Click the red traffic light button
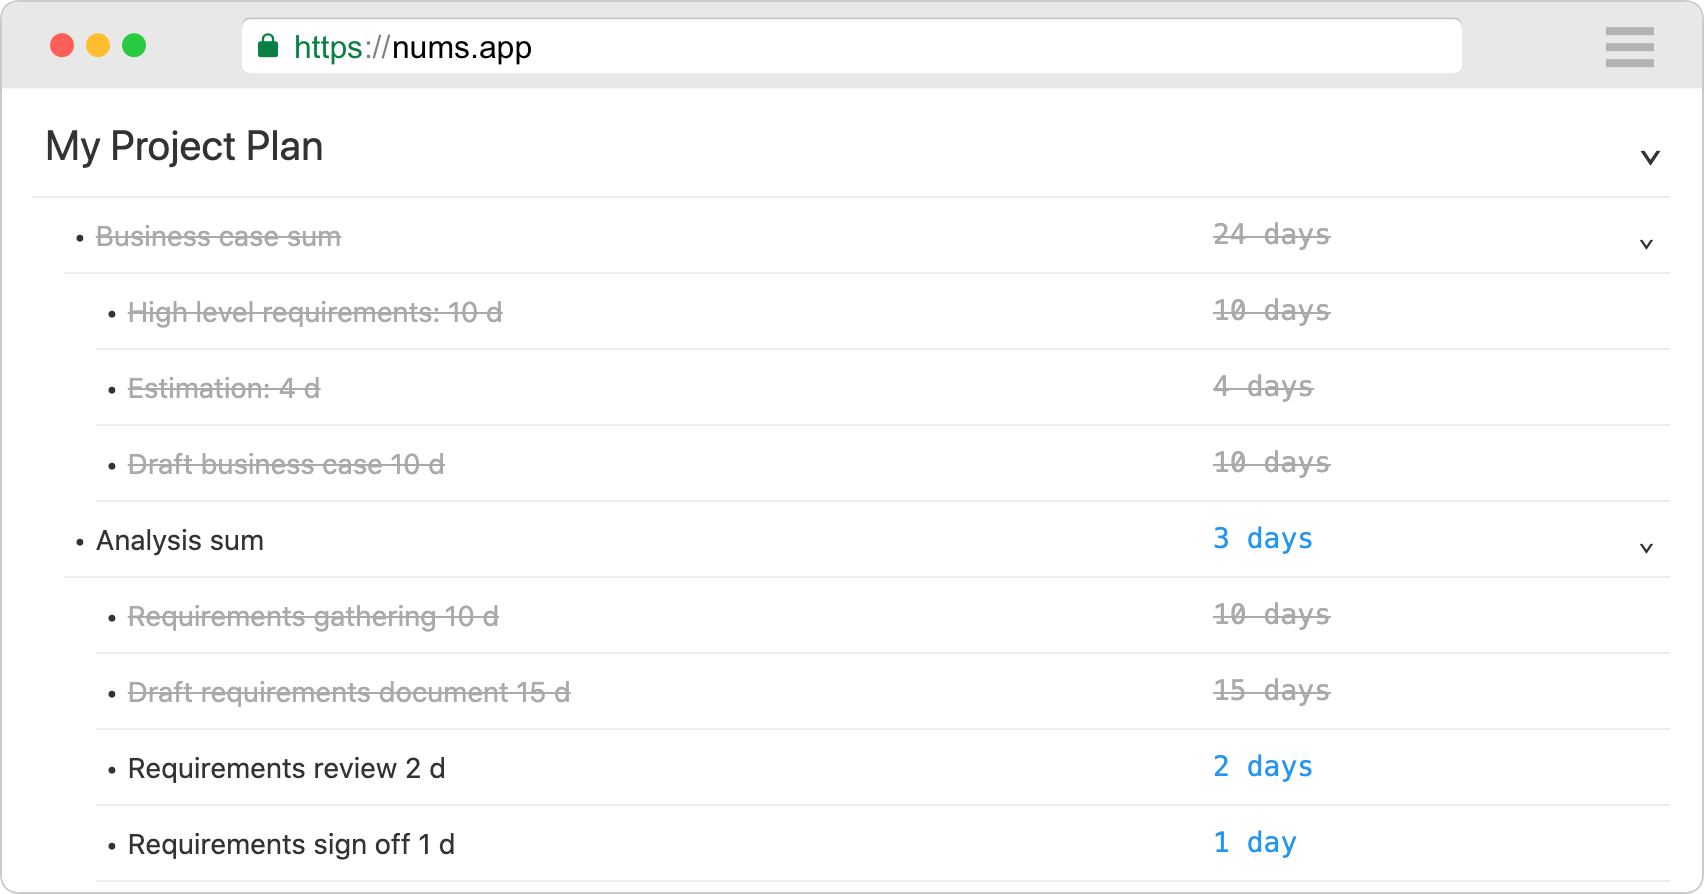The height and width of the screenshot is (894, 1704). point(63,45)
